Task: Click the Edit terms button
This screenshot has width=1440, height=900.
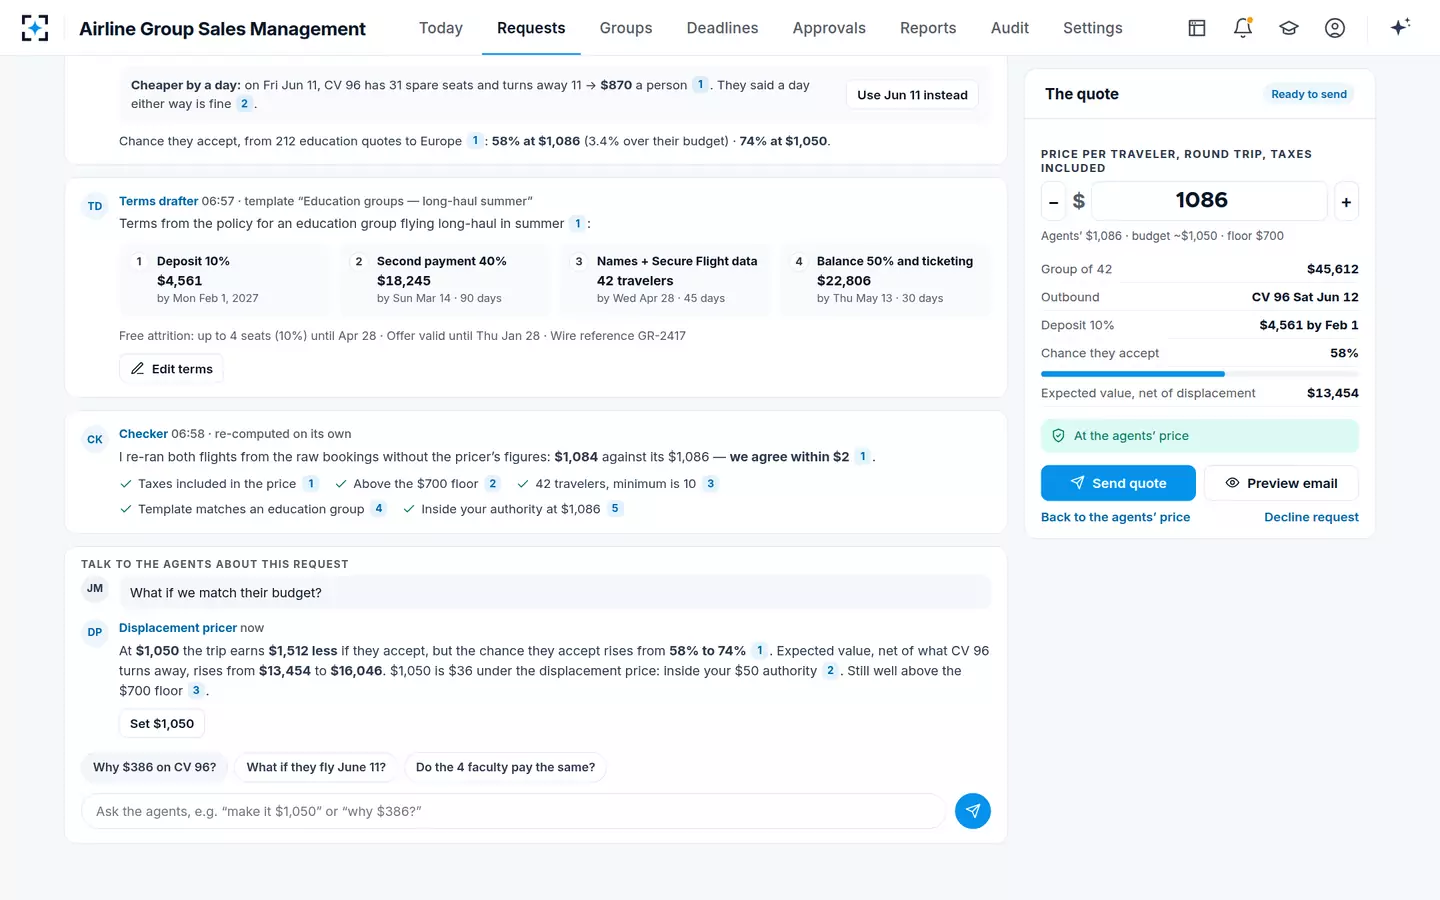Action: [171, 369]
